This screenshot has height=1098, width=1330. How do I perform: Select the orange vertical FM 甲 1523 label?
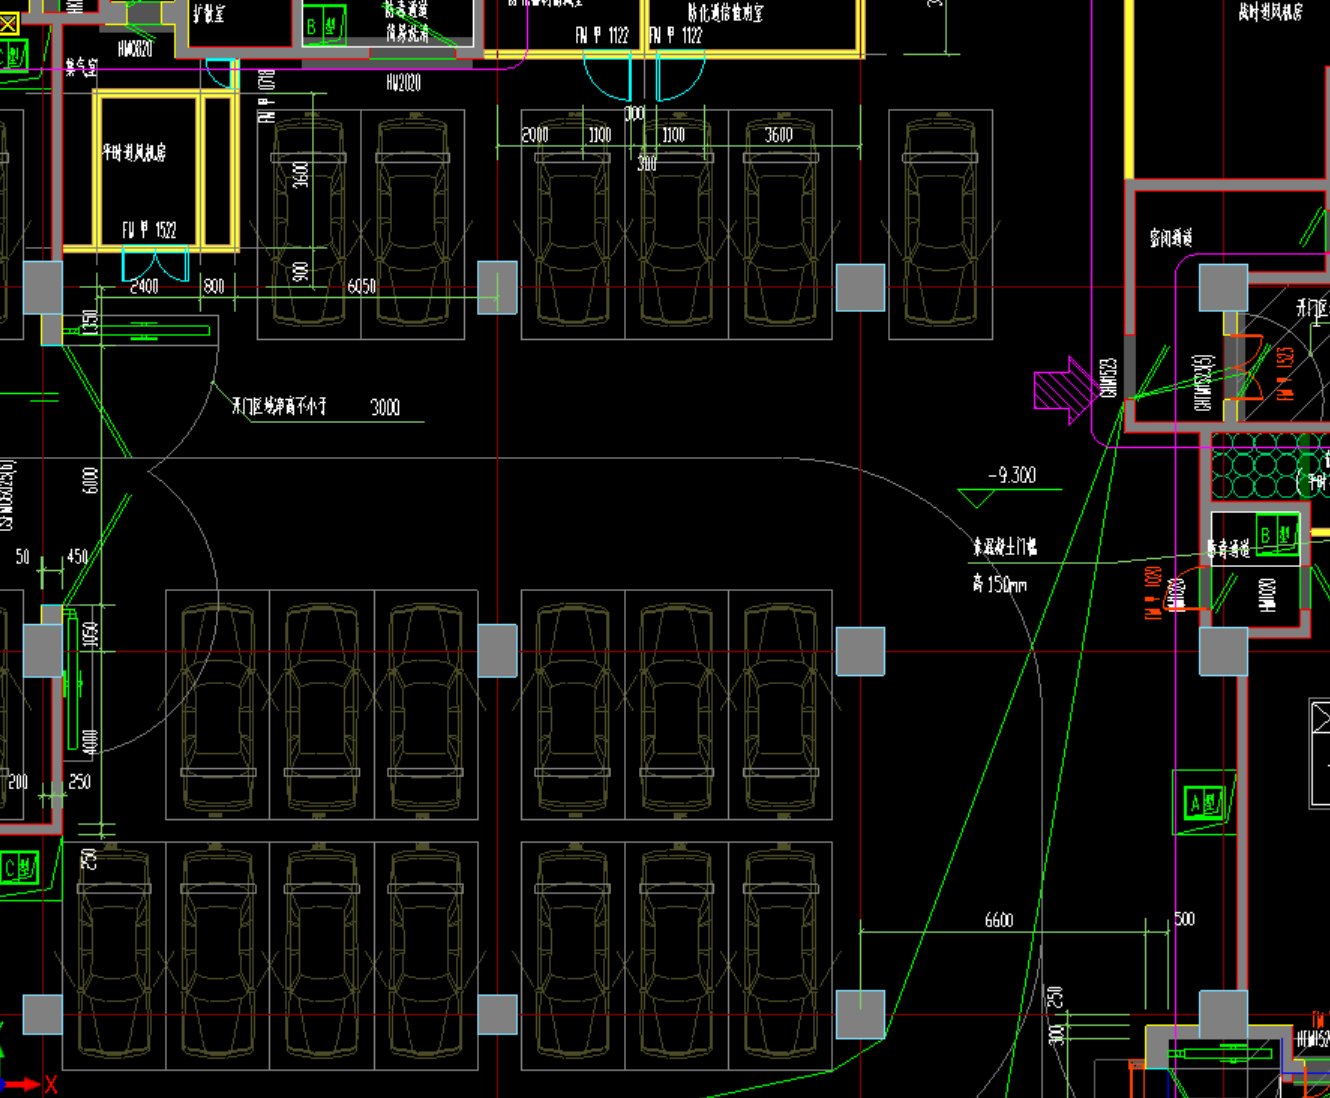pyautogui.click(x=1285, y=373)
